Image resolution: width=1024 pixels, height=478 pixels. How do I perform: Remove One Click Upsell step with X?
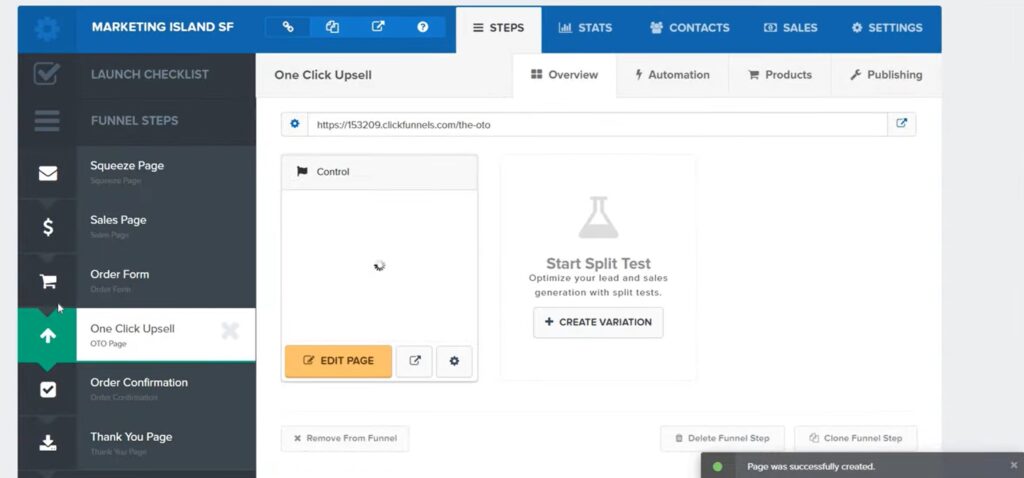230,331
